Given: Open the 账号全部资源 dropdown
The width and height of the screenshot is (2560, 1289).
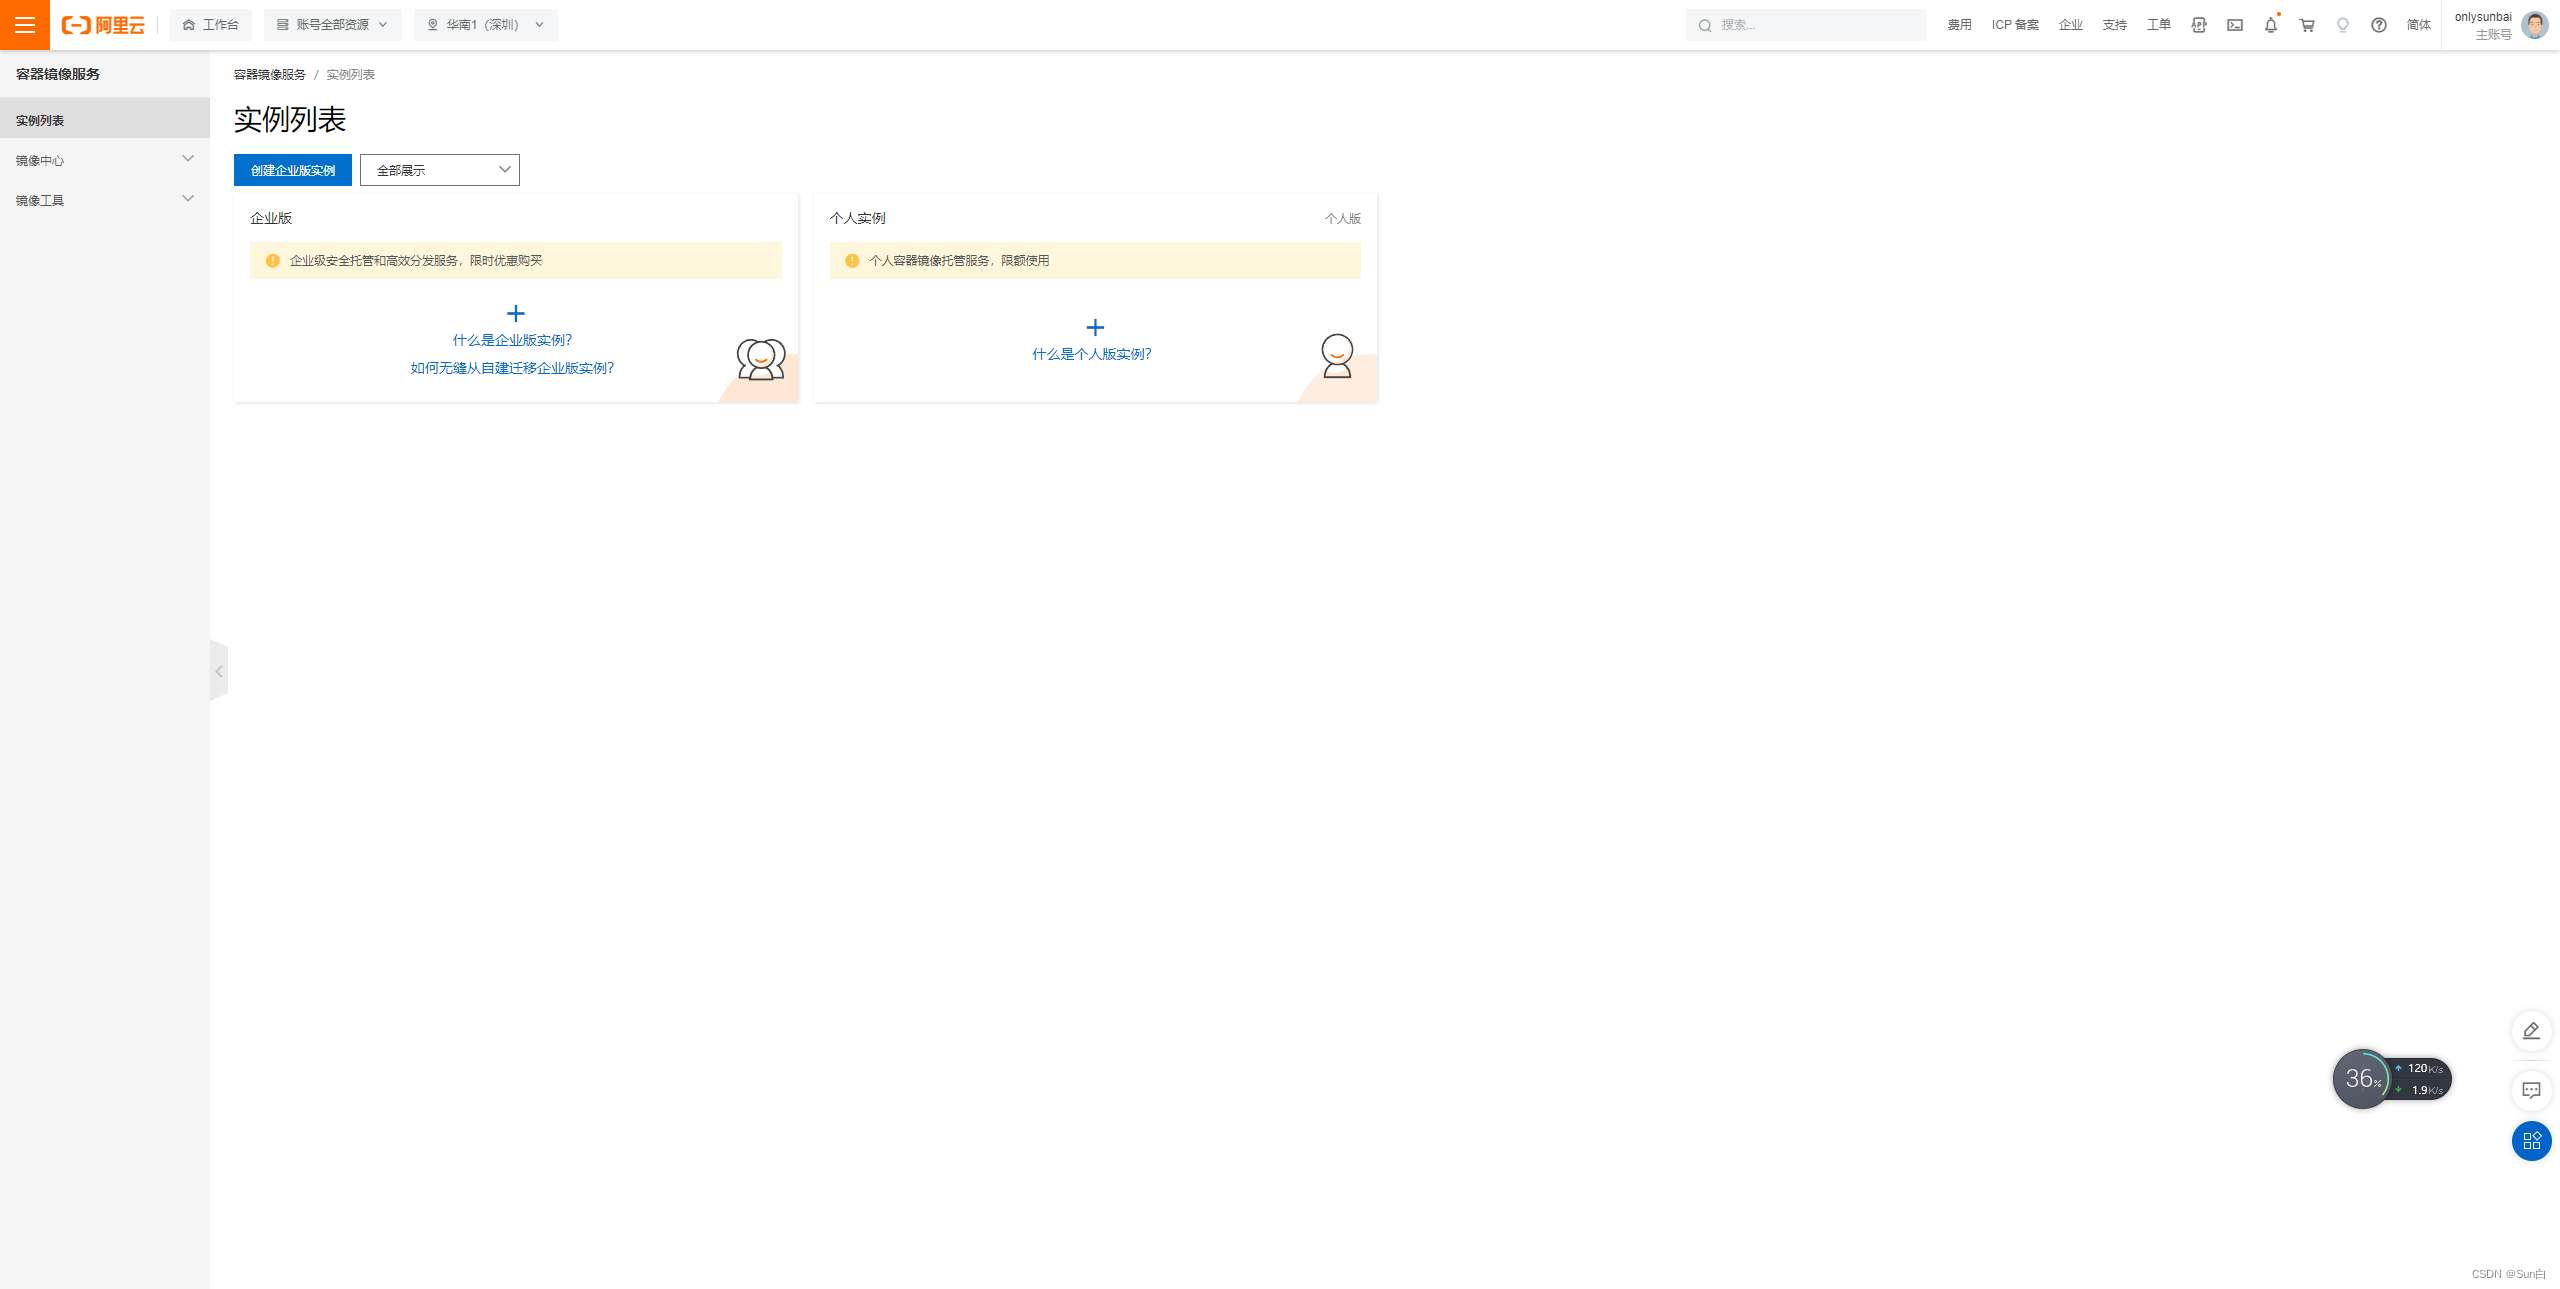Looking at the screenshot, I should coord(332,25).
